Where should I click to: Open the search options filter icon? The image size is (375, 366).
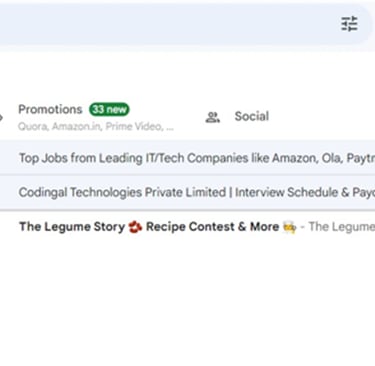pyautogui.click(x=349, y=24)
